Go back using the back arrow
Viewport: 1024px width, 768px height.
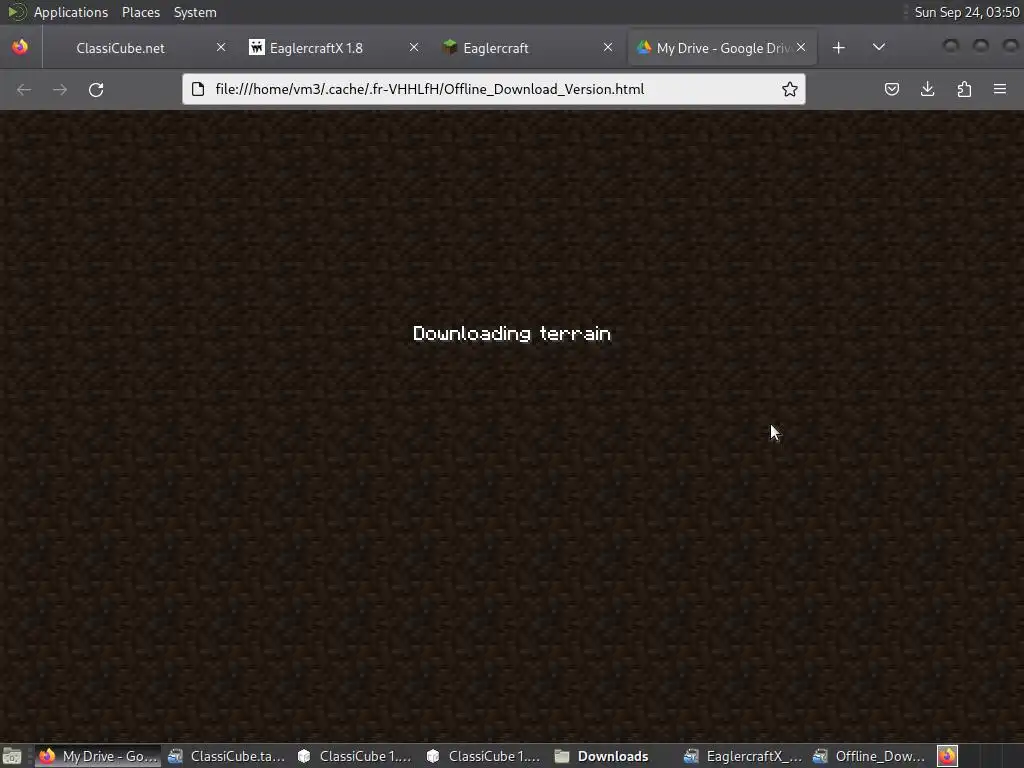pos(24,89)
